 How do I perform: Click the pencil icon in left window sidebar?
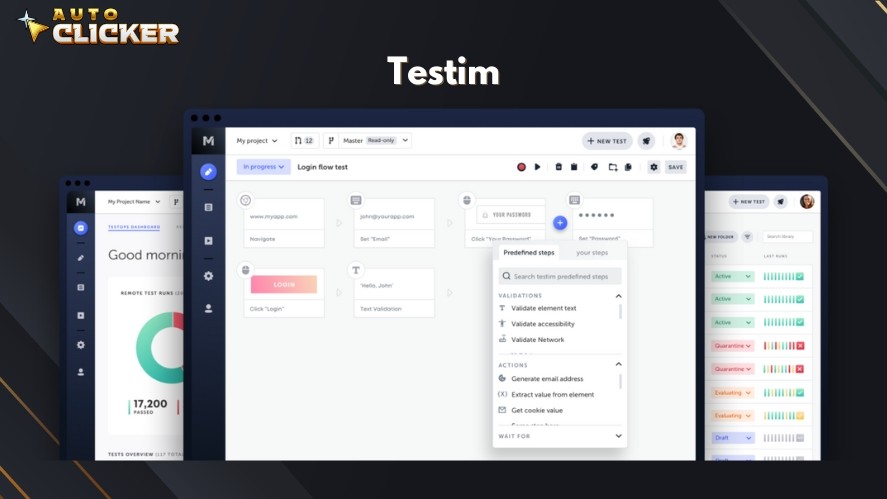[x=81, y=258]
